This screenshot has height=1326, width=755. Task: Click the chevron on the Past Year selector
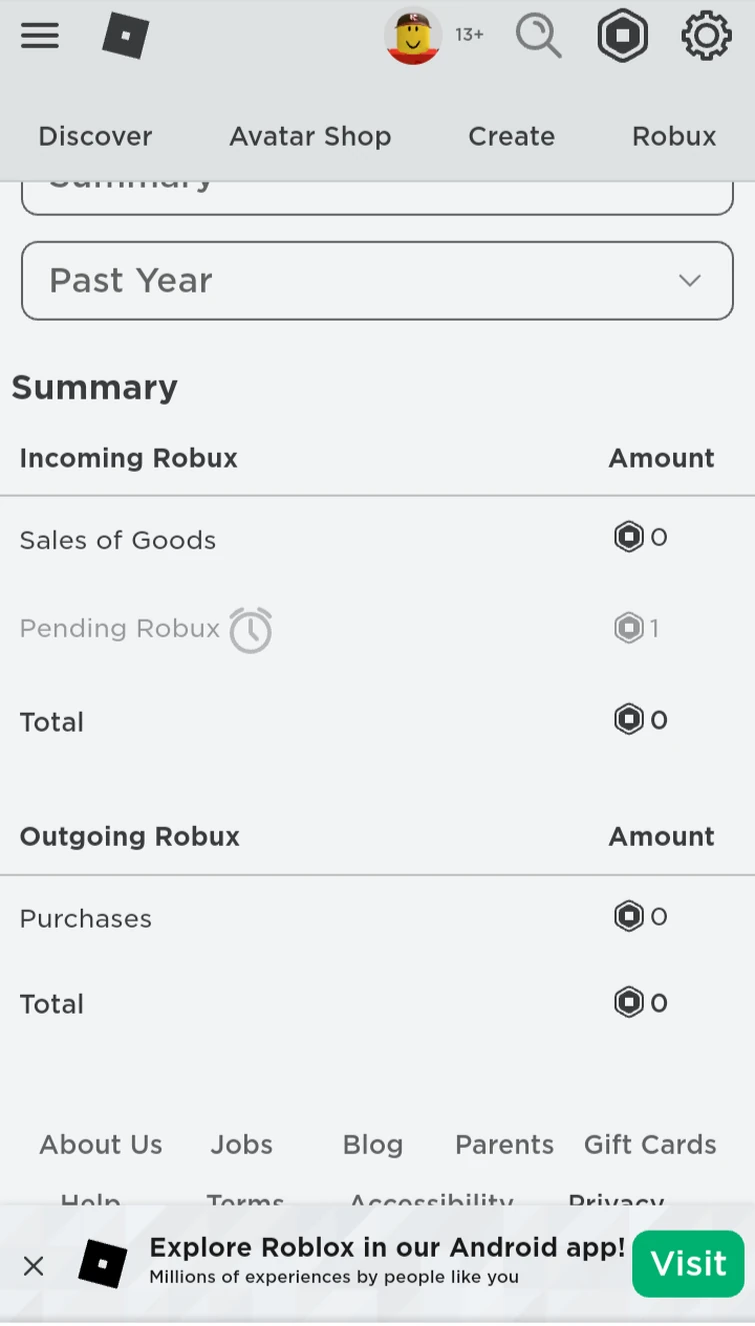pos(690,281)
